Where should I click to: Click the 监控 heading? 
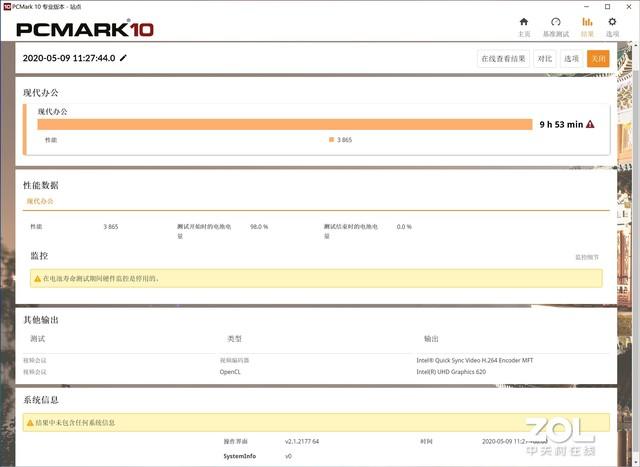(x=39, y=256)
